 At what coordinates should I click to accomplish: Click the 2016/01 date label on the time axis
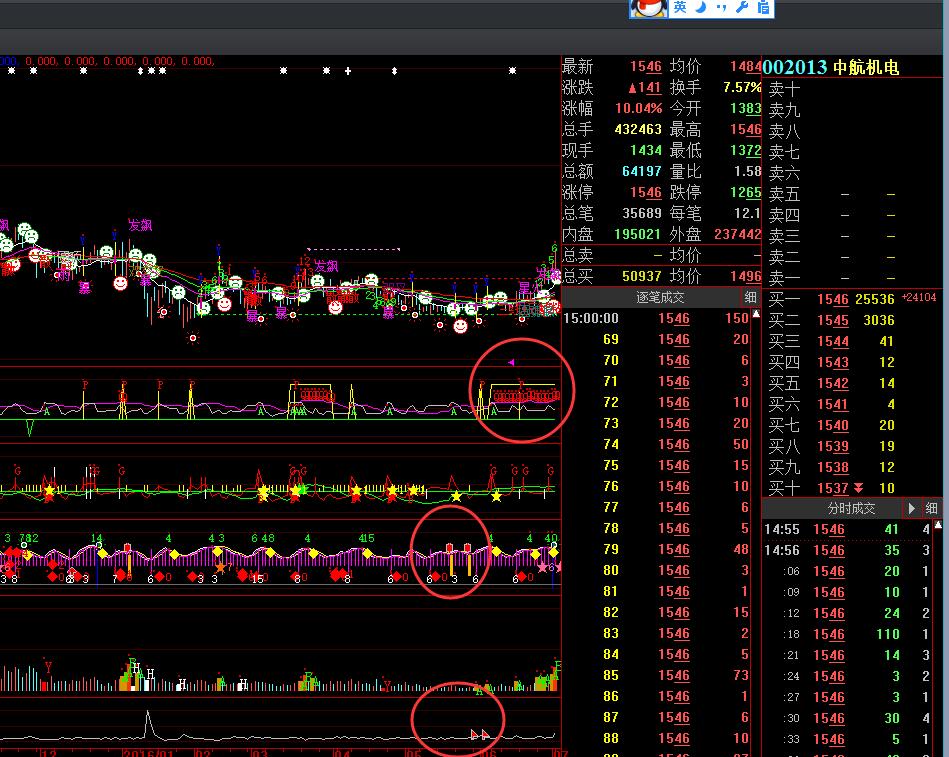[x=147, y=753]
